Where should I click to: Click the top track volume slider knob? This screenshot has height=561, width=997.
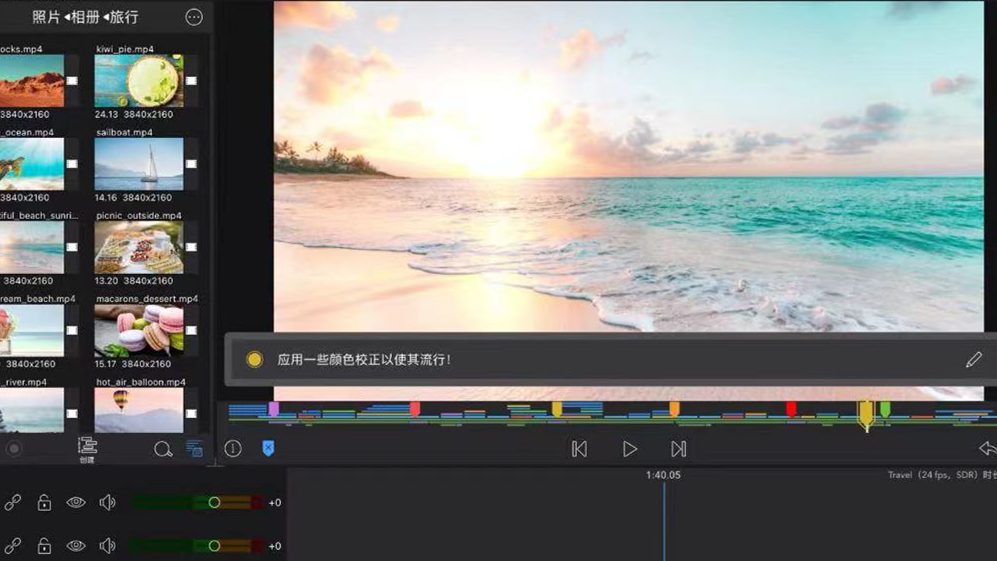tap(214, 502)
